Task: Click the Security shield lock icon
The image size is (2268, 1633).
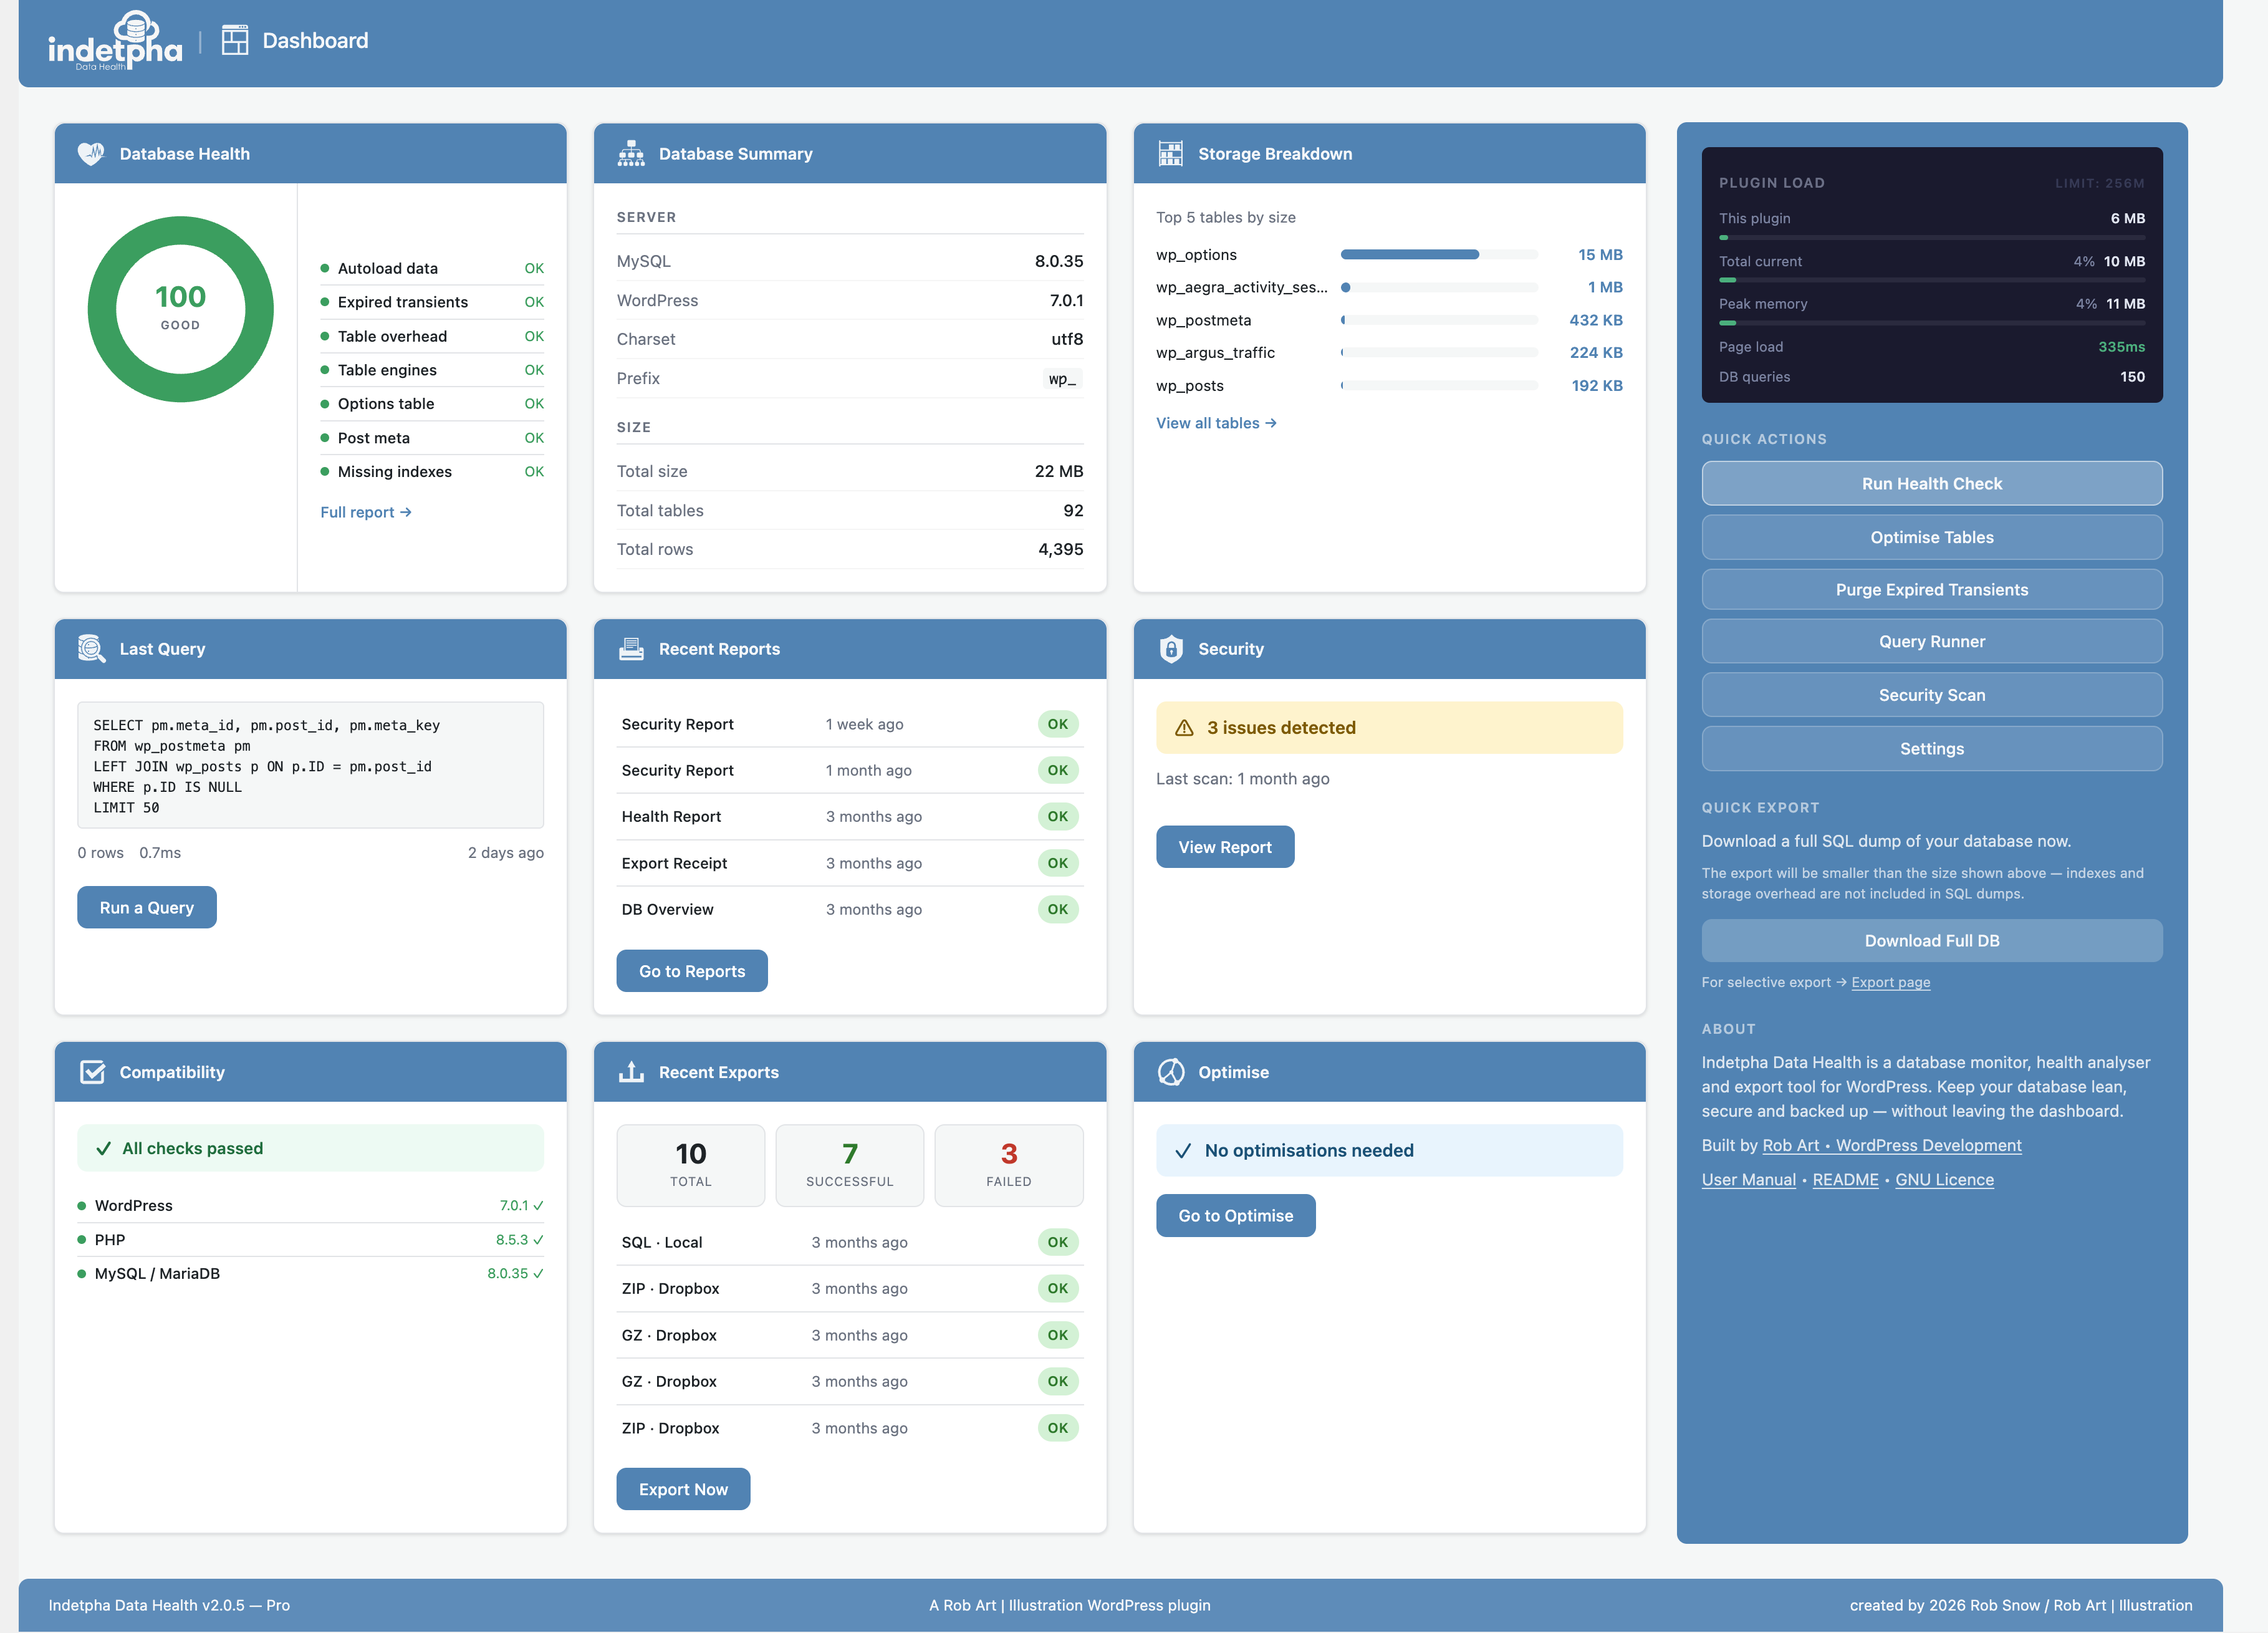Action: click(1171, 649)
